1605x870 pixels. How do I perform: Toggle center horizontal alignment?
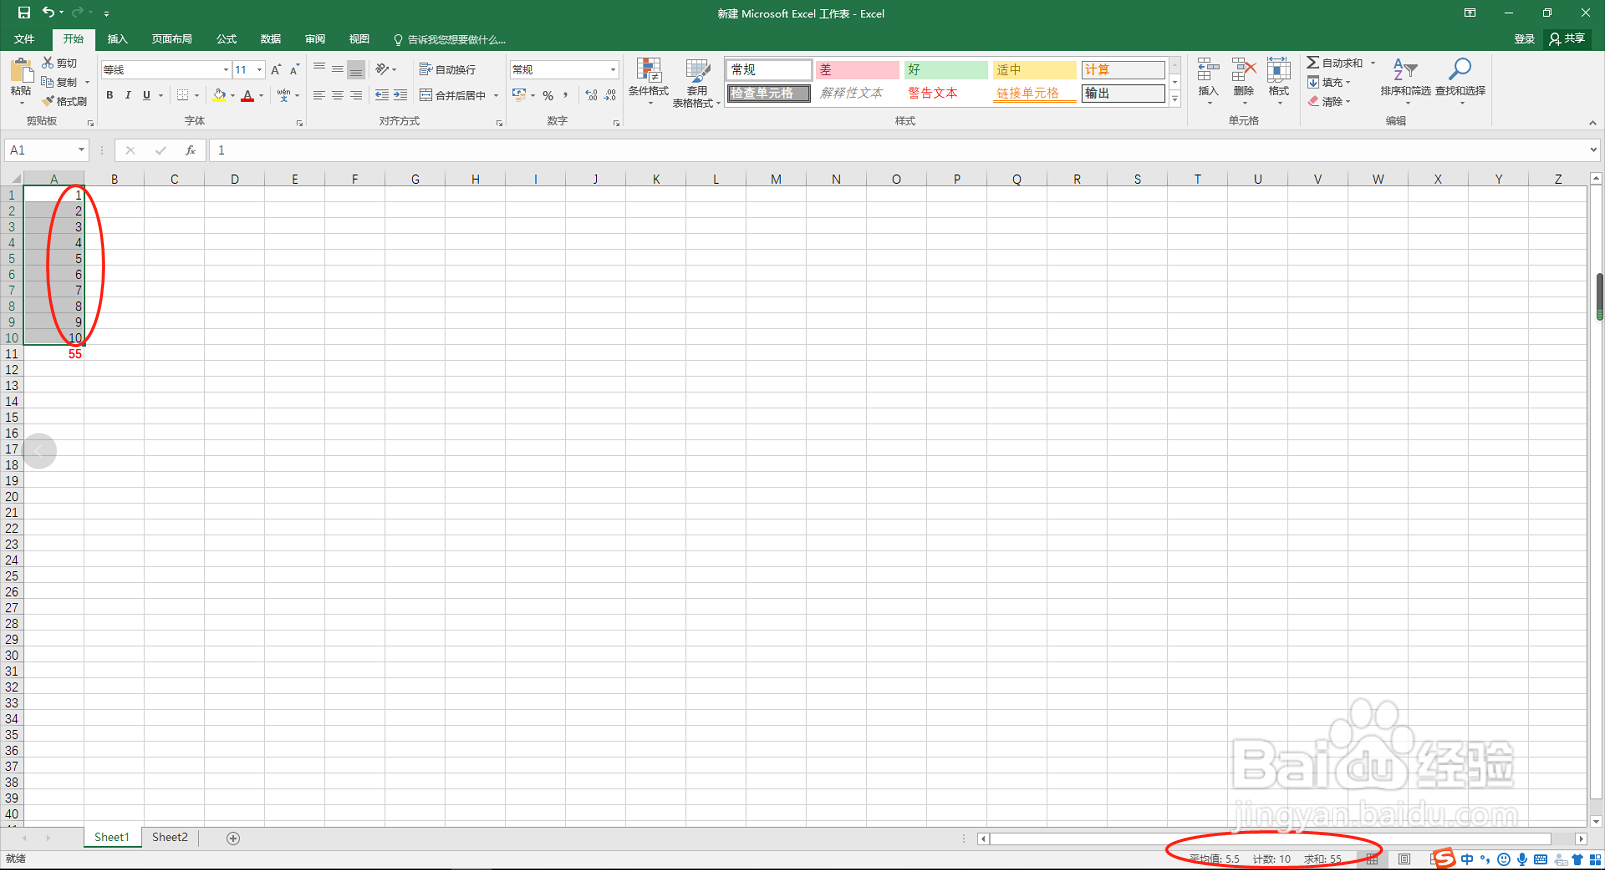tap(337, 95)
